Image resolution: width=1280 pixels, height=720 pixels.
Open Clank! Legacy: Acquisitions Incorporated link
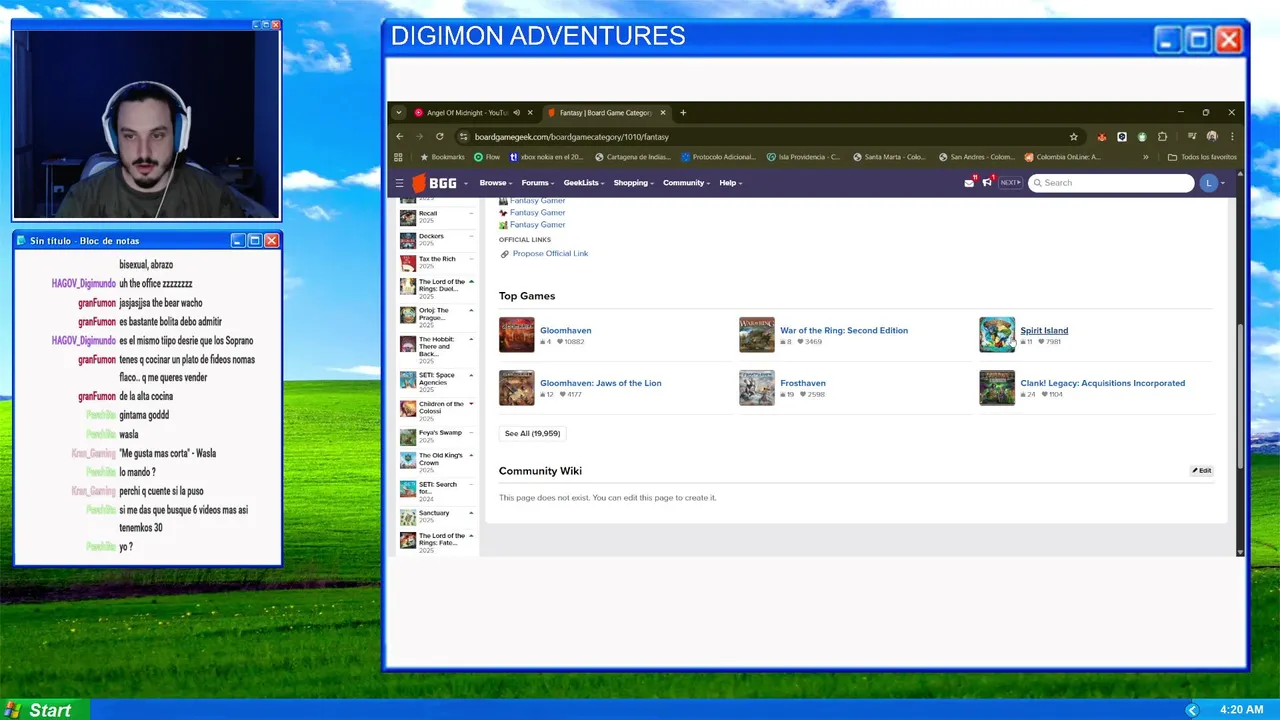tap(1102, 383)
